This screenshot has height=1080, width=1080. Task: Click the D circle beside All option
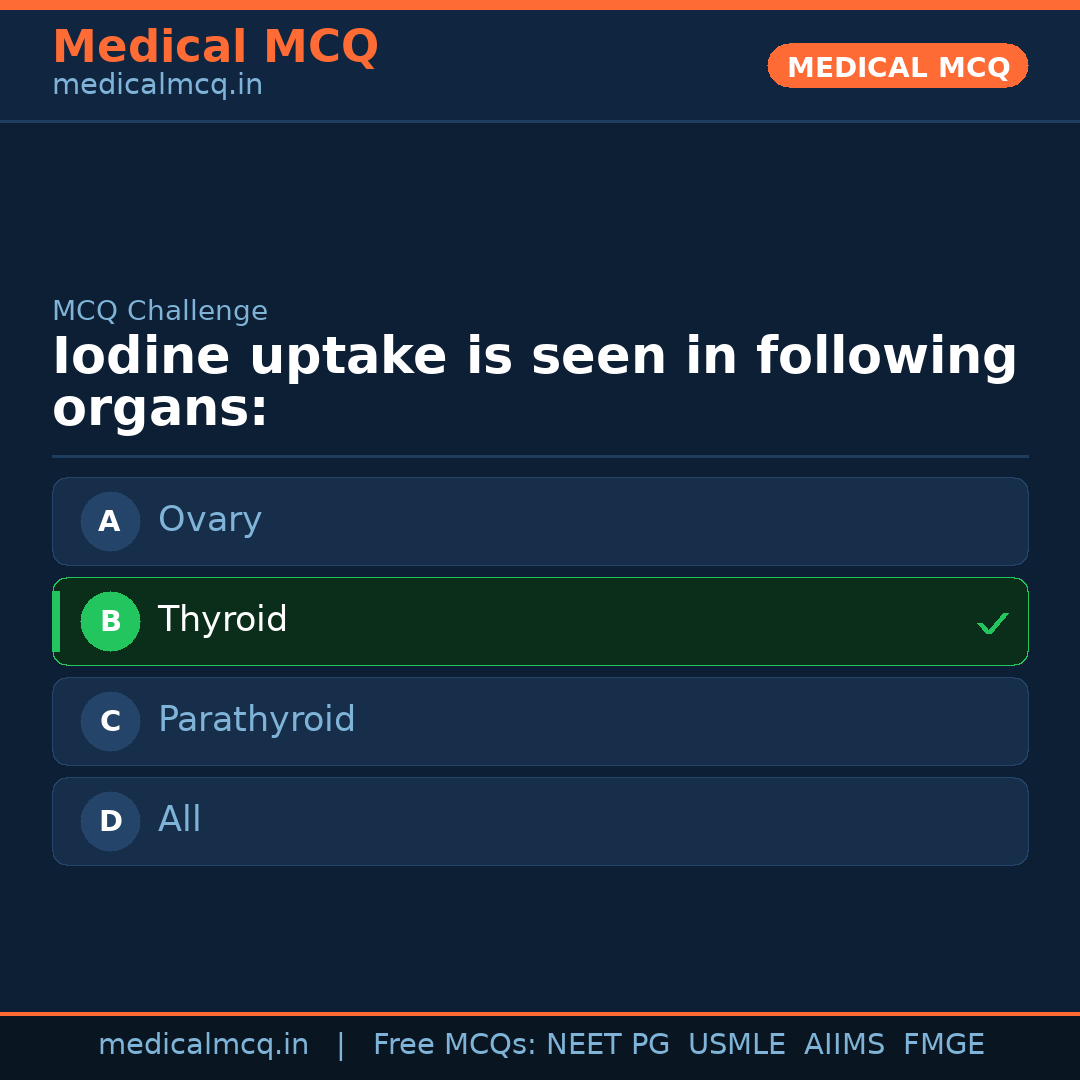tap(110, 821)
